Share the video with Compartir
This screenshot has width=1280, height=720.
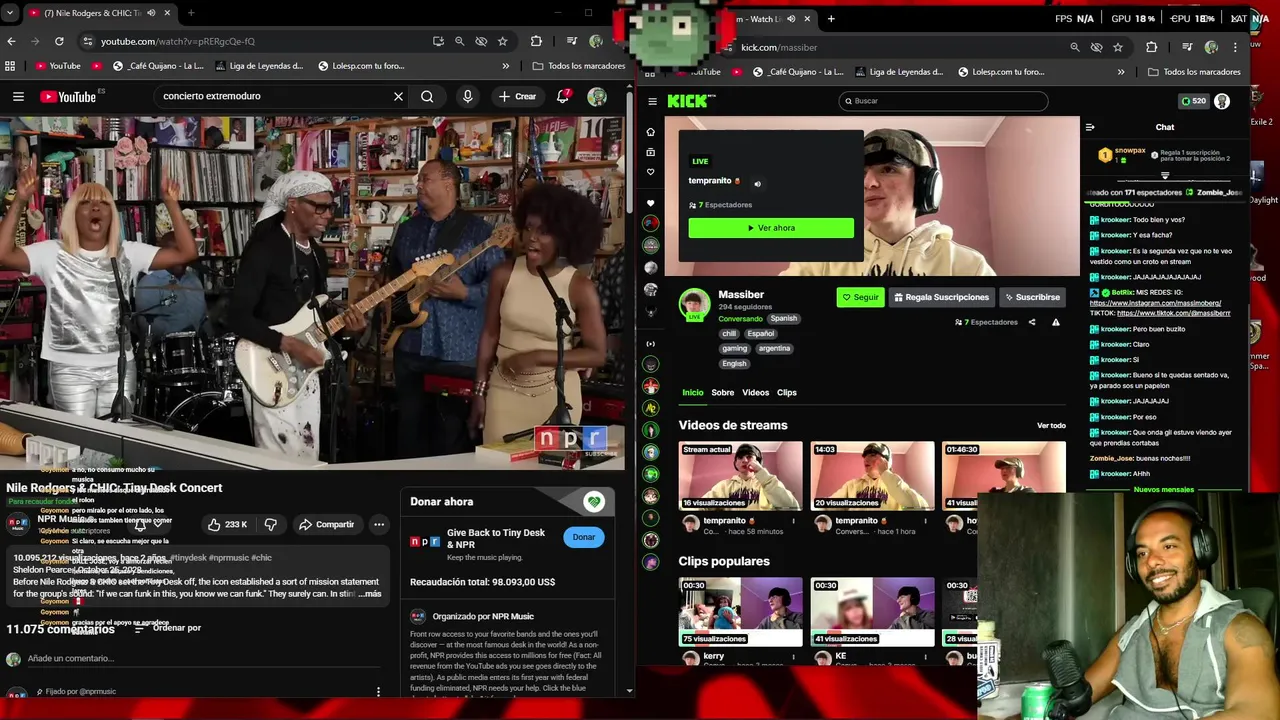pyautogui.click(x=326, y=524)
